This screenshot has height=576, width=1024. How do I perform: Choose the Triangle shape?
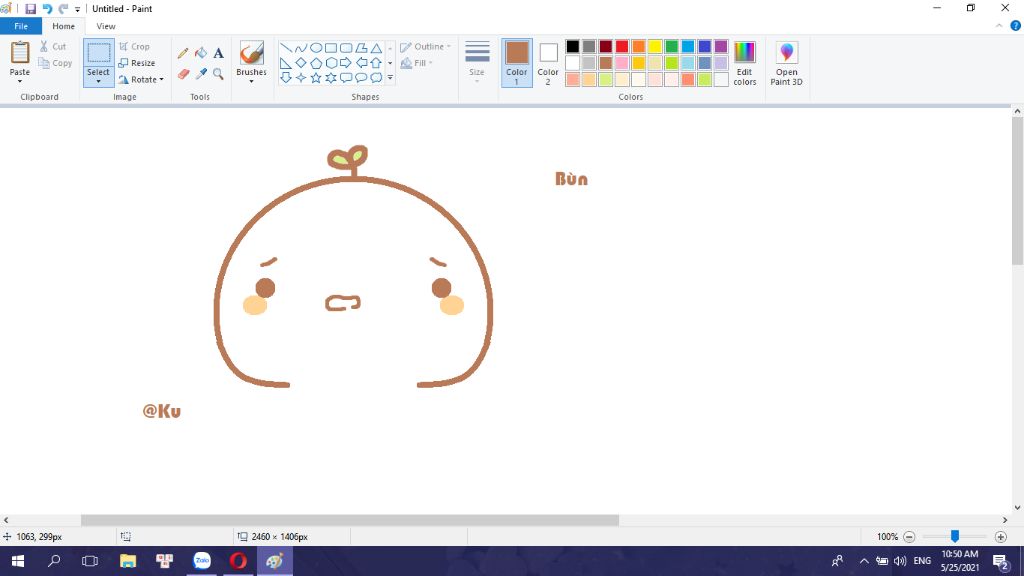click(376, 48)
